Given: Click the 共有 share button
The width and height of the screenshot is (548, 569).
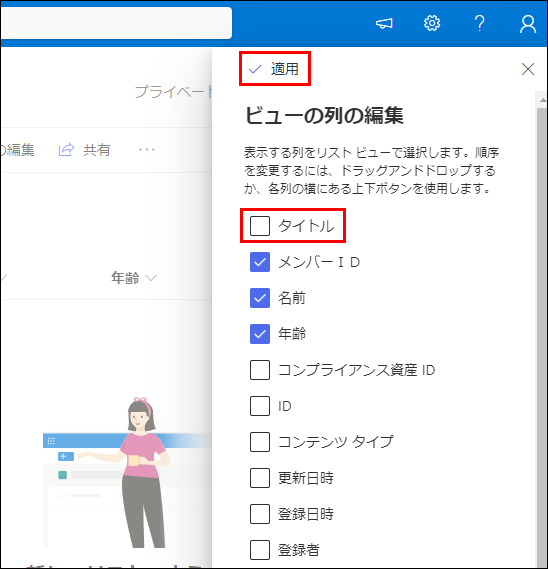Looking at the screenshot, I should click(84, 150).
